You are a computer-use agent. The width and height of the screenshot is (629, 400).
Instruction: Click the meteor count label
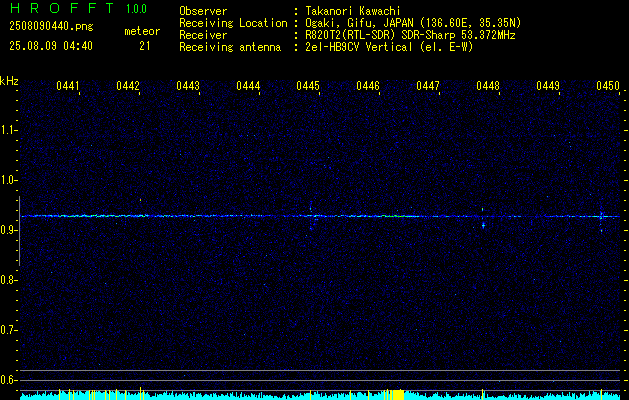[x=142, y=31]
